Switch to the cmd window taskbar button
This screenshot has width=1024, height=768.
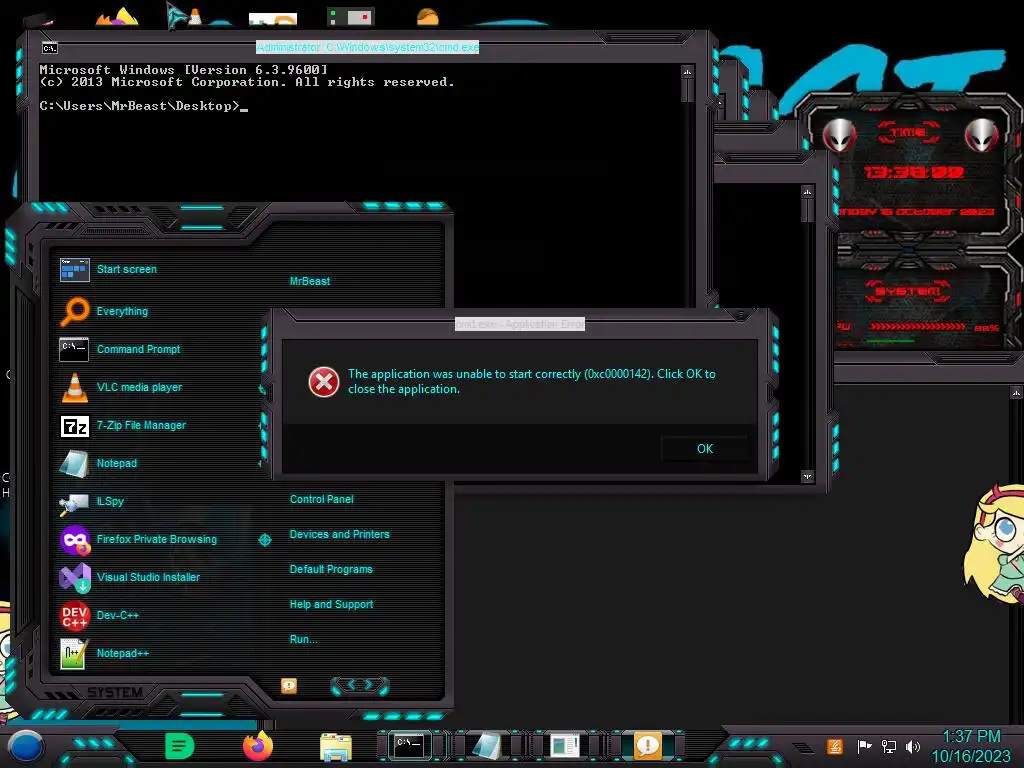[x=409, y=746]
